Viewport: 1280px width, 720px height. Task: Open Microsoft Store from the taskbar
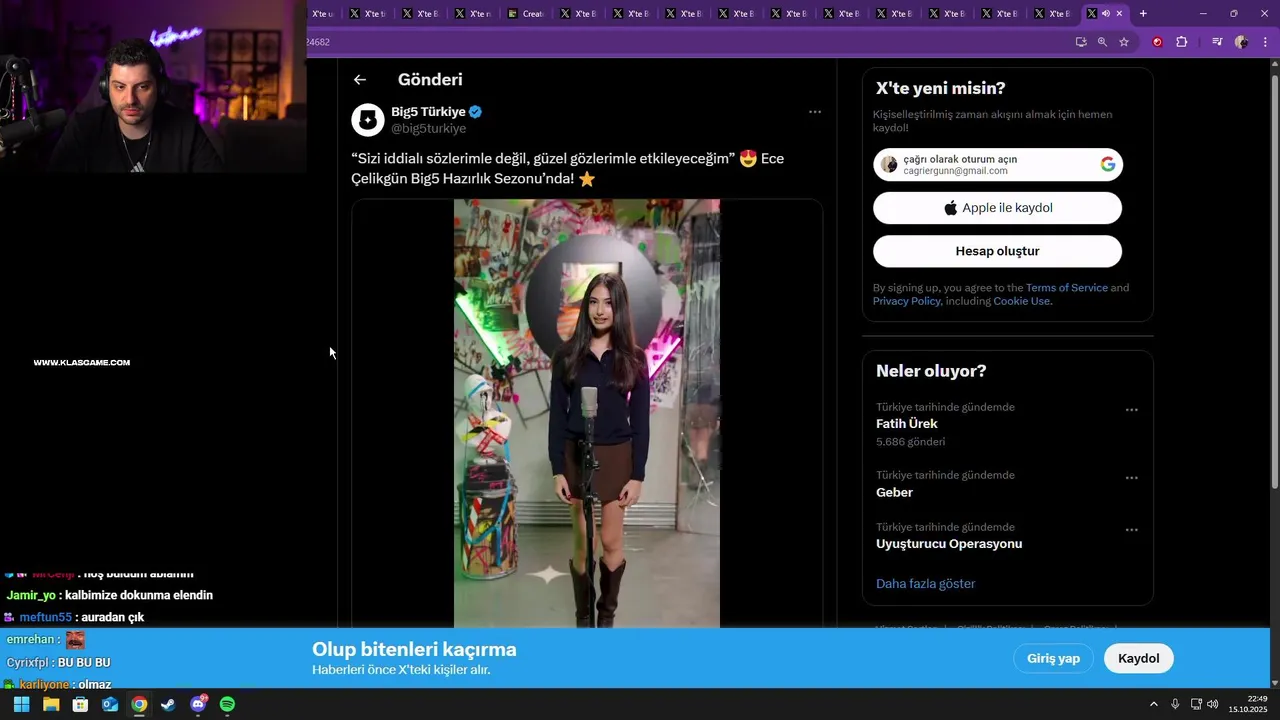80,704
